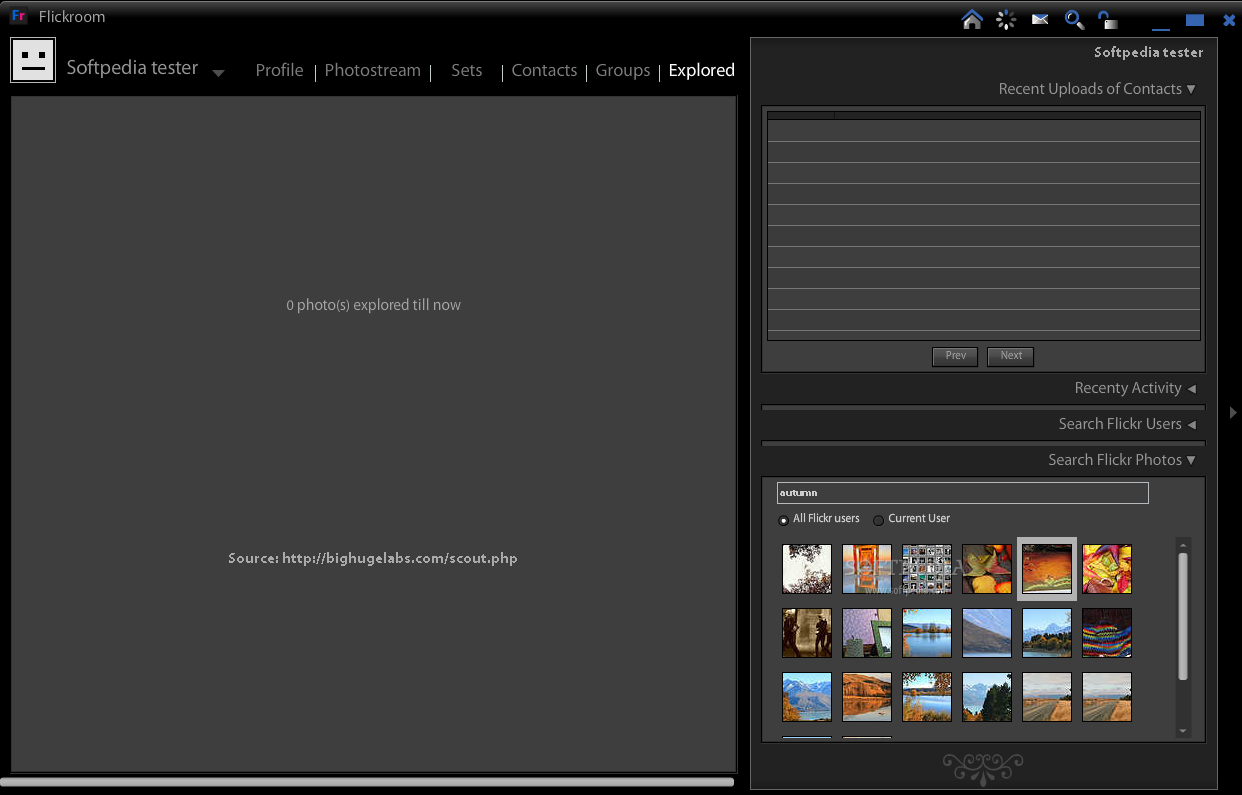The width and height of the screenshot is (1242, 795).
Task: Select the Explored tab
Action: coord(702,70)
